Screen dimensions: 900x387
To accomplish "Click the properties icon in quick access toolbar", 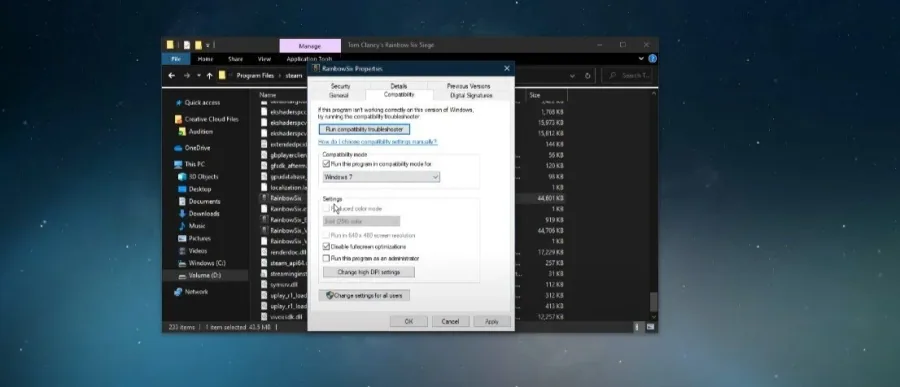I will (187, 45).
